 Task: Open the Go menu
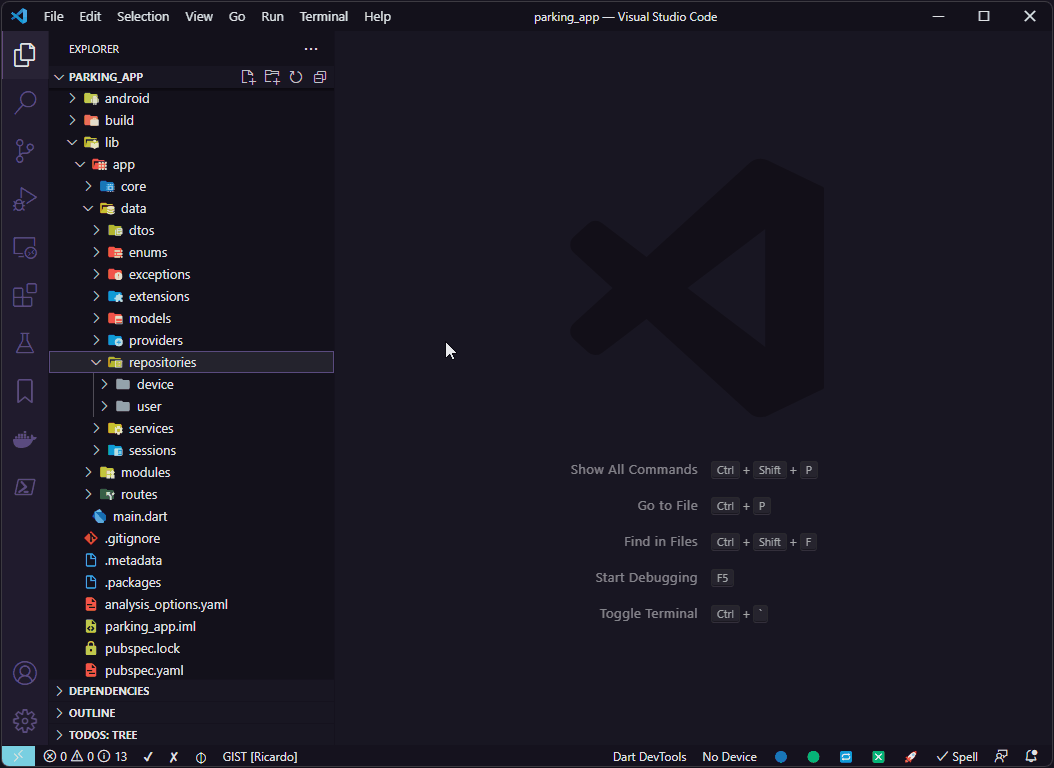pyautogui.click(x=237, y=17)
